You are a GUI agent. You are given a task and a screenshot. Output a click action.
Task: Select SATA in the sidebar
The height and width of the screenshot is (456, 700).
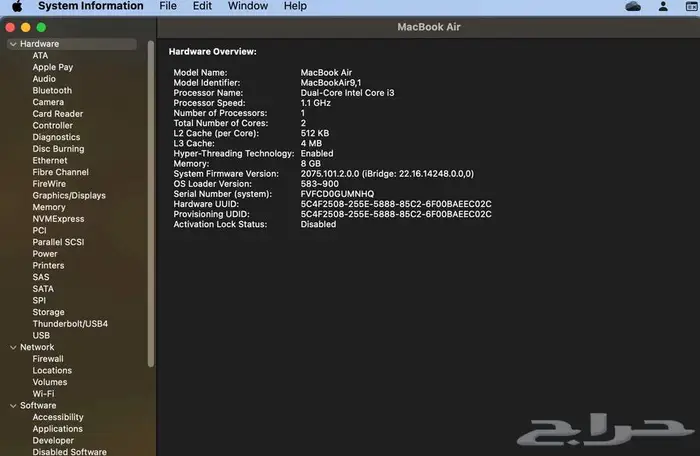(43, 289)
